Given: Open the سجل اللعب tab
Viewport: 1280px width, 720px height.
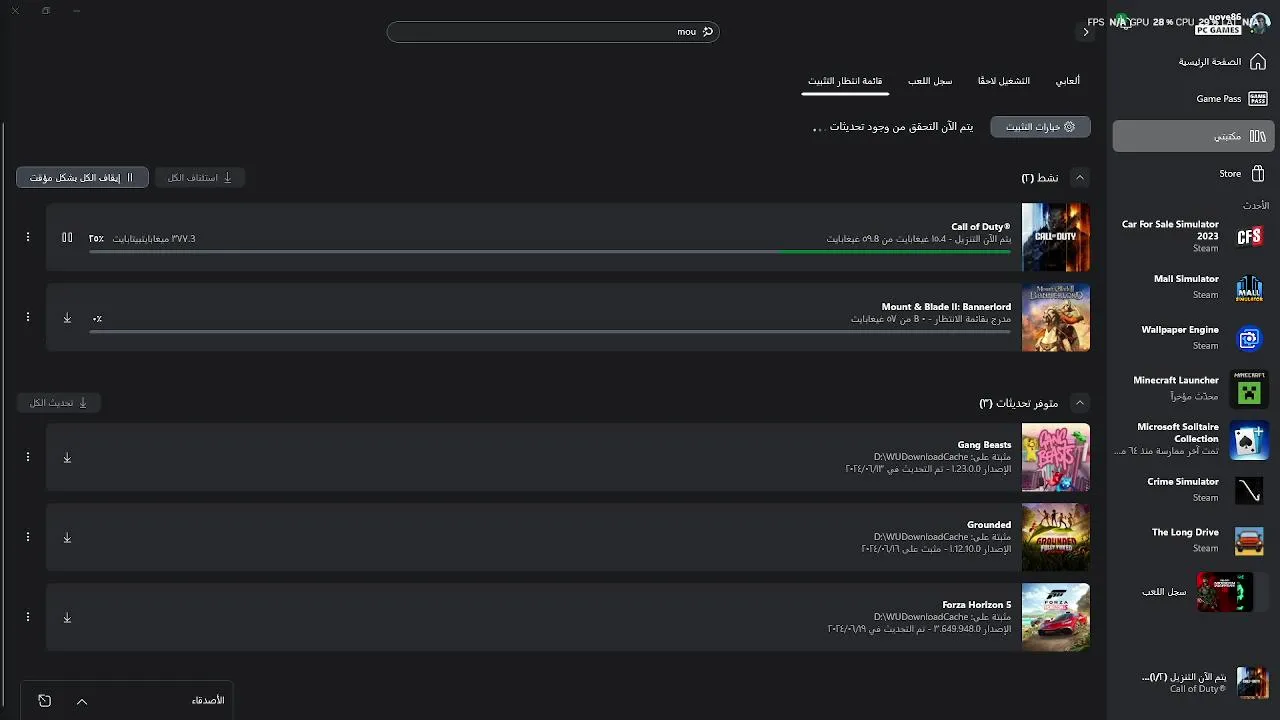Looking at the screenshot, I should coord(929,81).
